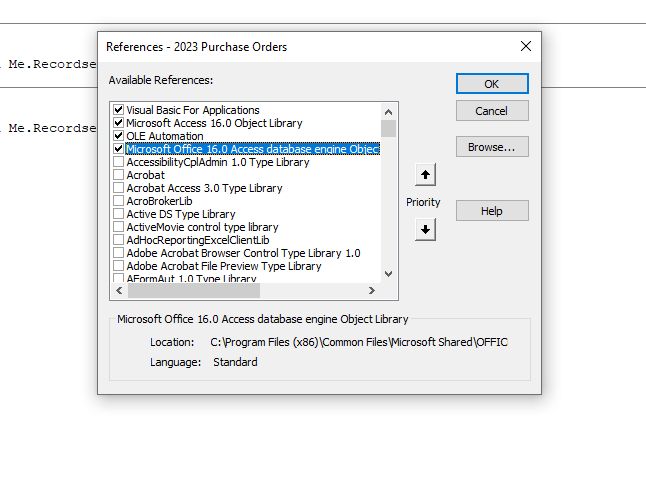Click the 'Standard' language value

point(235,362)
